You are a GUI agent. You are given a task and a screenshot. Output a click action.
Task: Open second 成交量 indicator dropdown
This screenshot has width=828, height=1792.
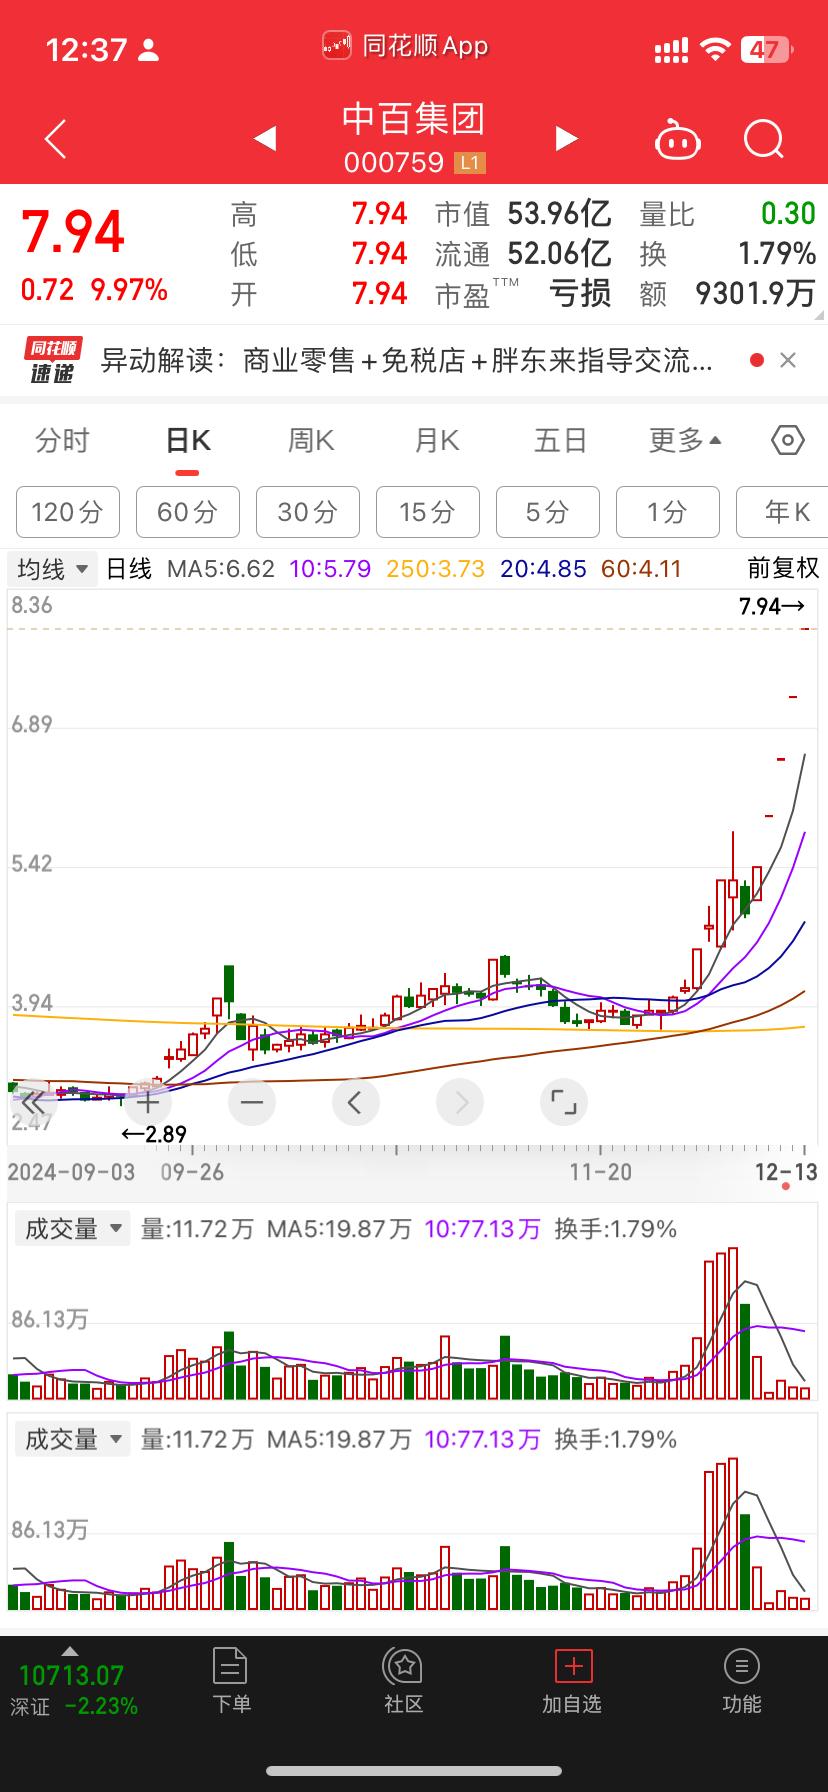[x=71, y=1439]
